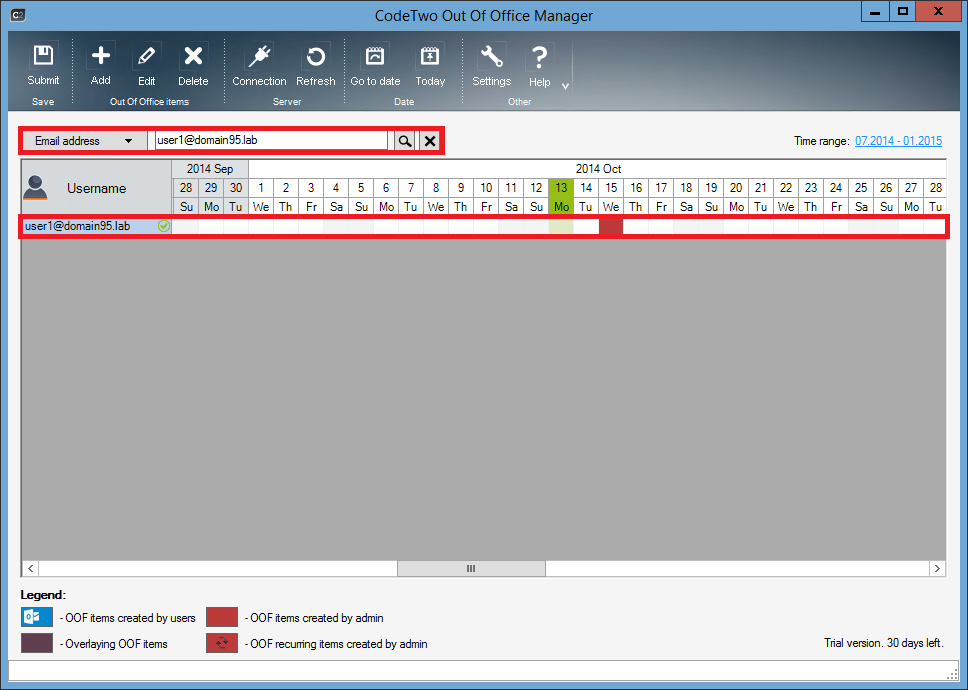968x690 pixels.
Task: Close the CodeTwo Out Of Office Manager
Action: coord(938,11)
